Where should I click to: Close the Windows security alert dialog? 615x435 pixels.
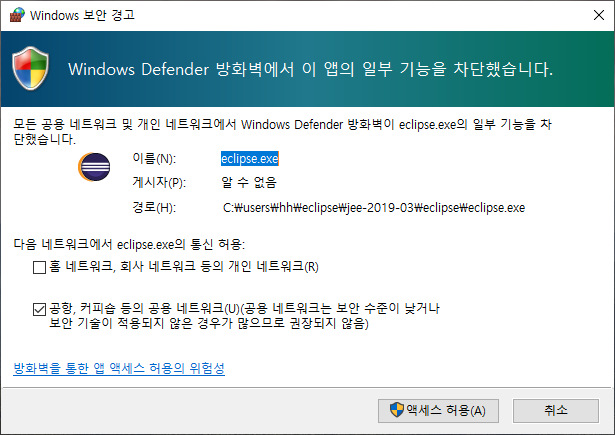coord(599,15)
